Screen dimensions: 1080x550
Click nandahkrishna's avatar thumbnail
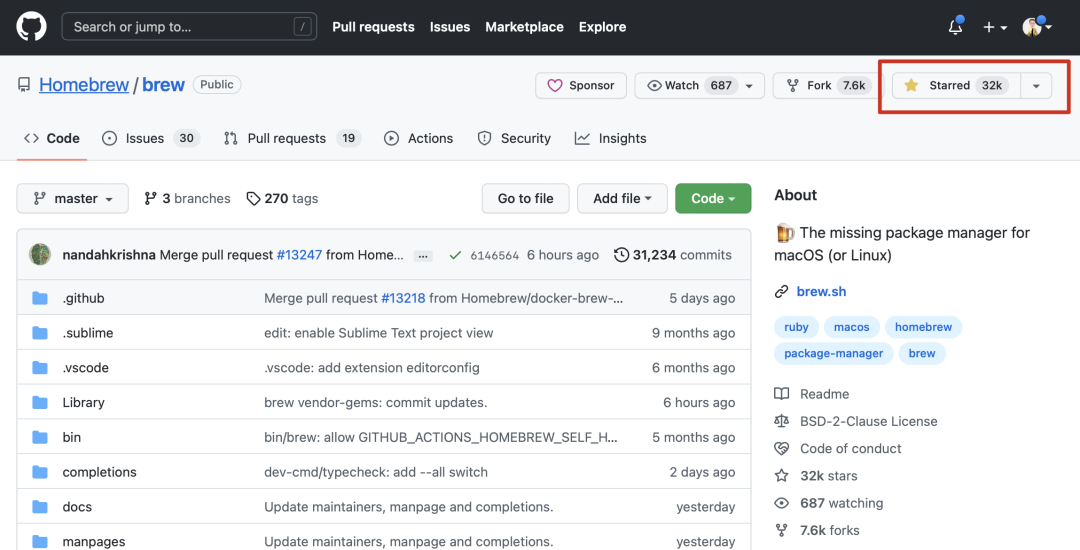pyautogui.click(x=40, y=255)
